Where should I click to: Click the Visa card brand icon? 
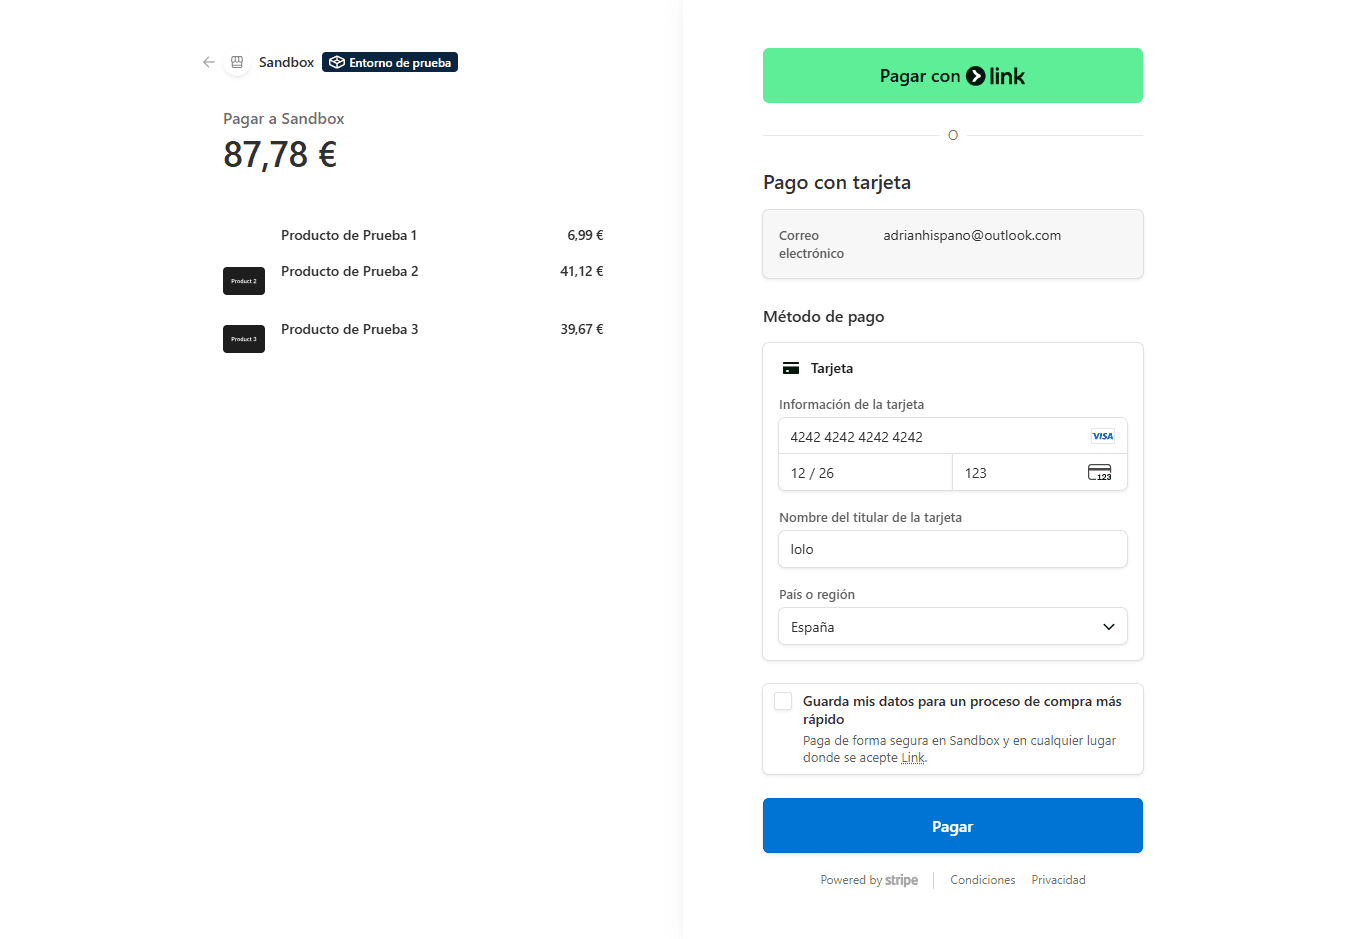click(x=1103, y=436)
